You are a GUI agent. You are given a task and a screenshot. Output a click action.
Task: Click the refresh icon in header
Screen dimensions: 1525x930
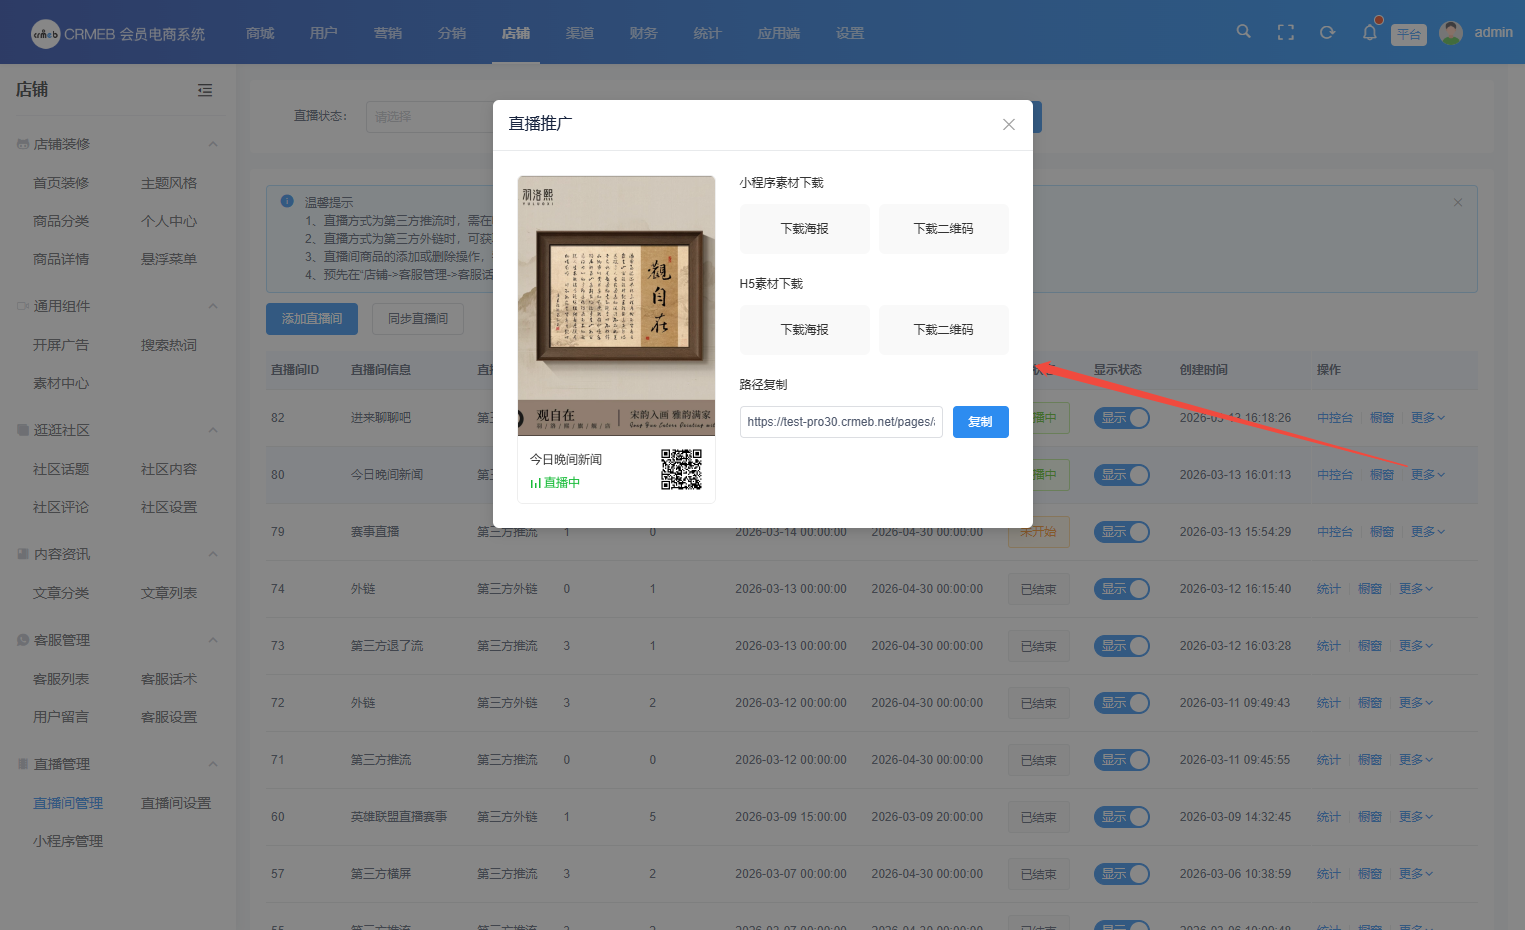1327,33
